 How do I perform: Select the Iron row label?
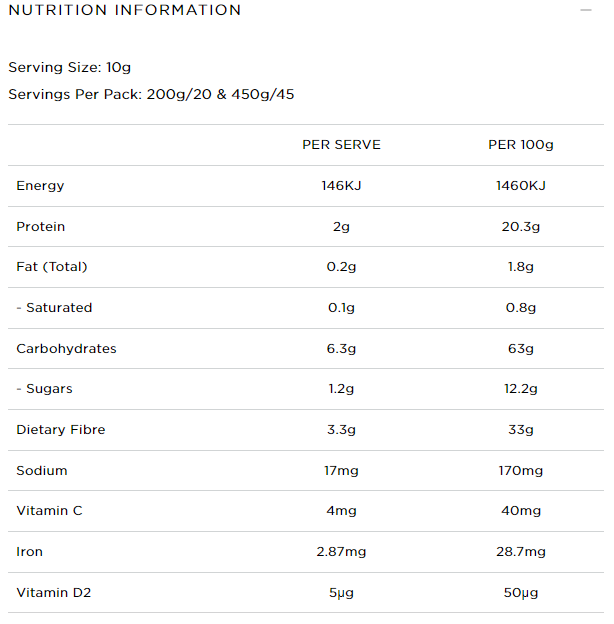(x=30, y=552)
